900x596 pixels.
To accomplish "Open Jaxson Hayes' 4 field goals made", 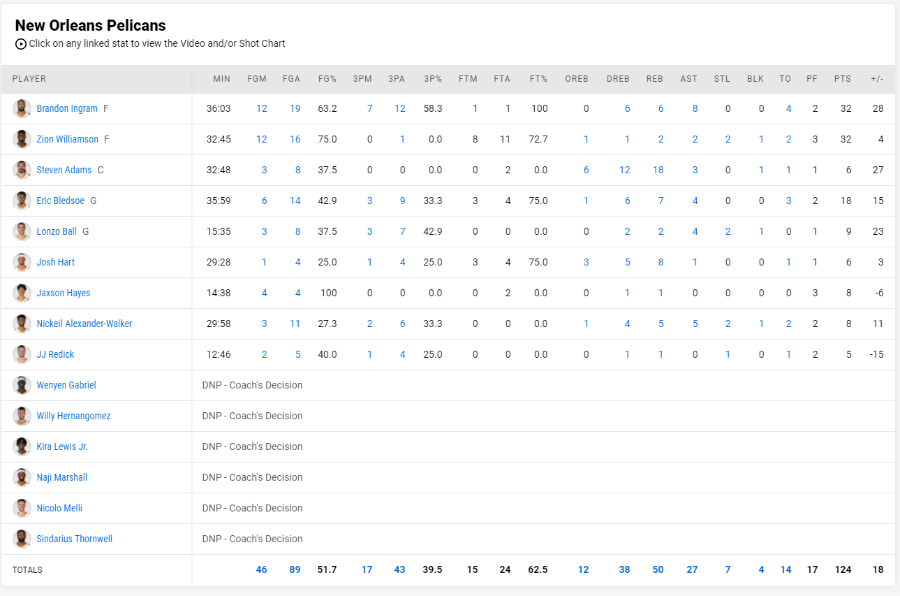I will click(x=264, y=293).
